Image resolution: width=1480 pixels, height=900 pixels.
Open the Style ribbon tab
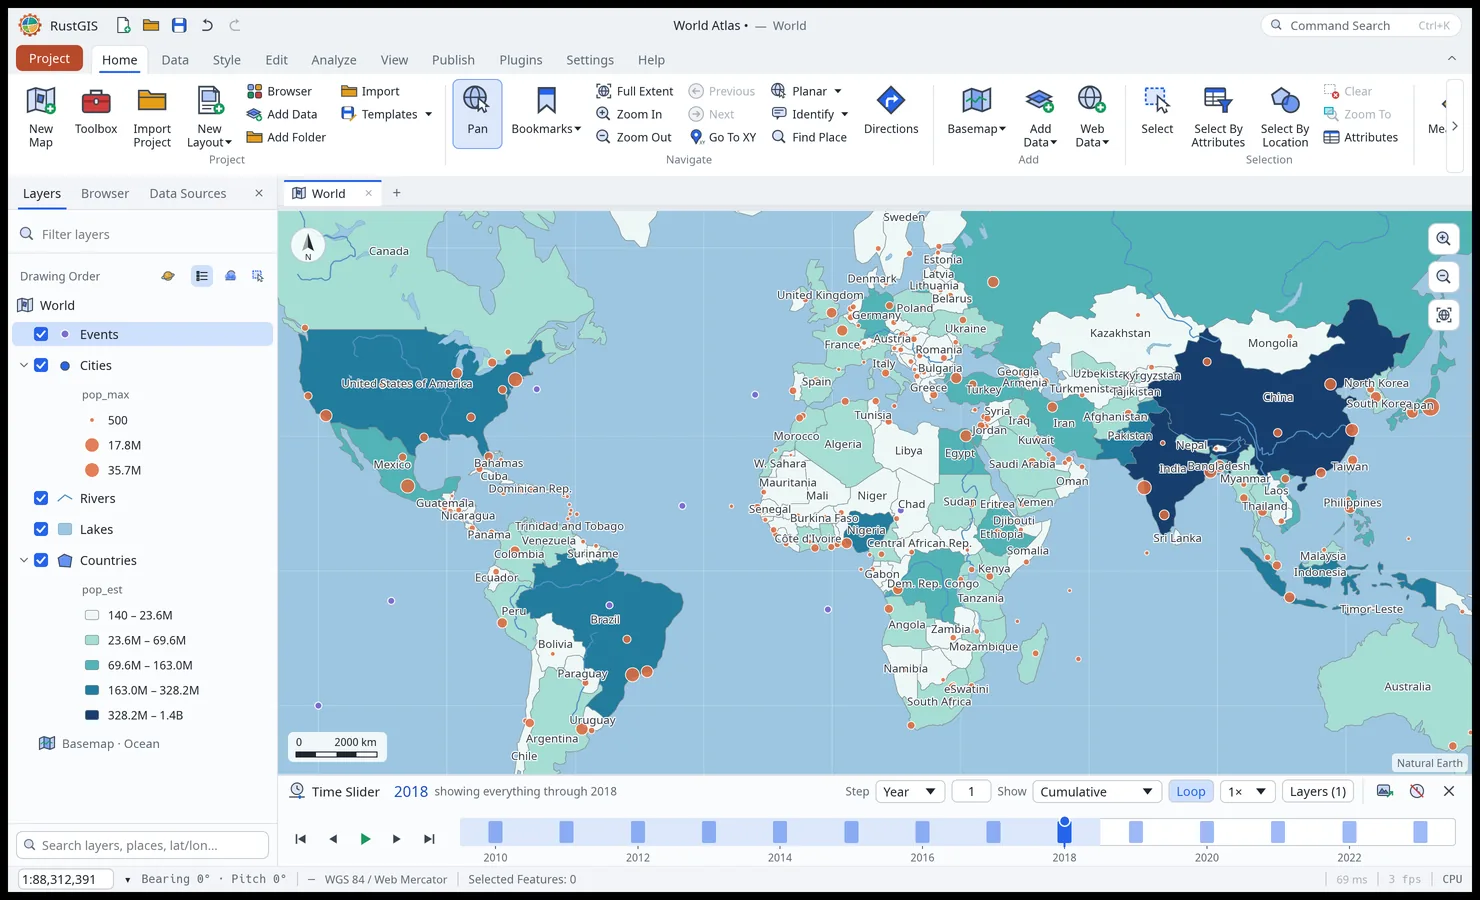(x=227, y=60)
